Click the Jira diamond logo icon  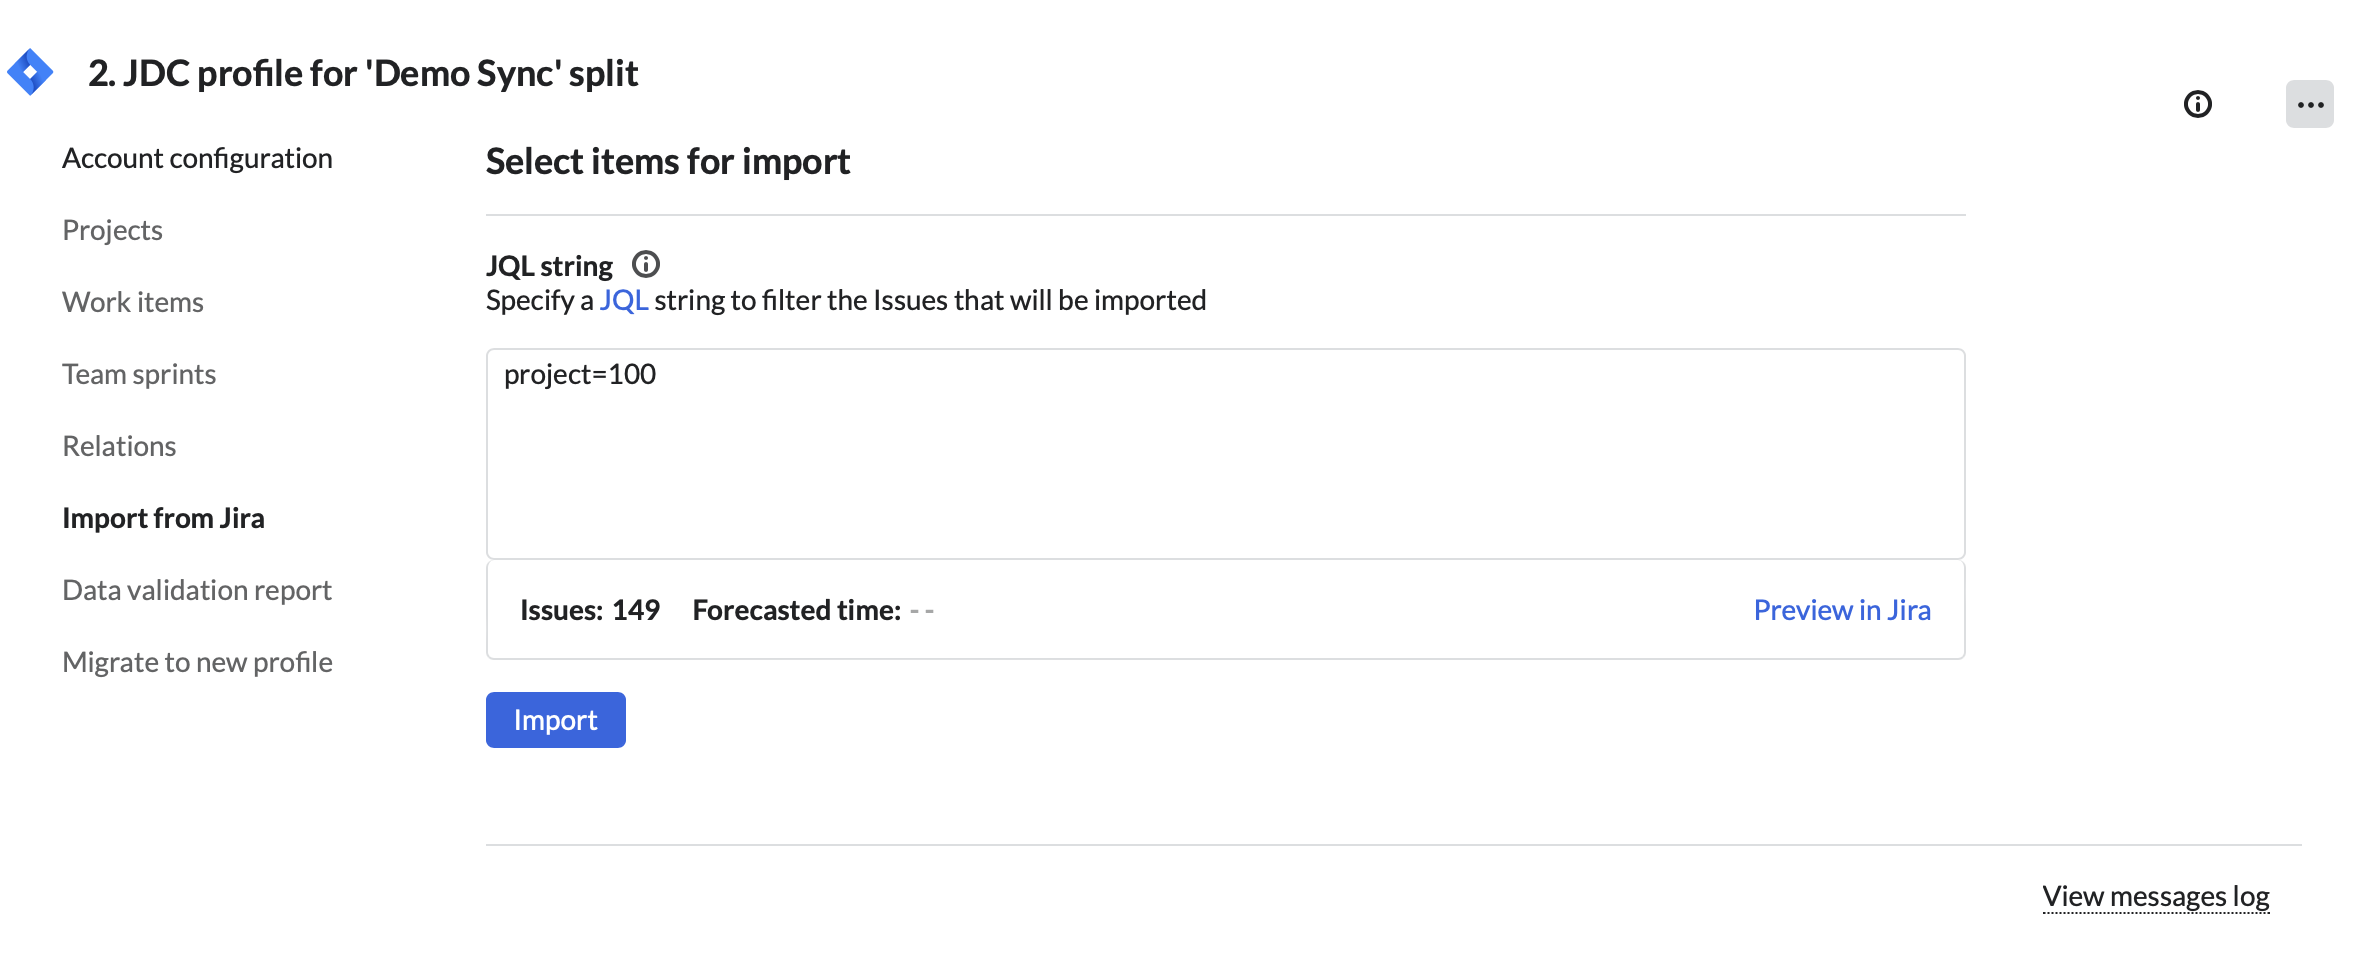pos(30,72)
